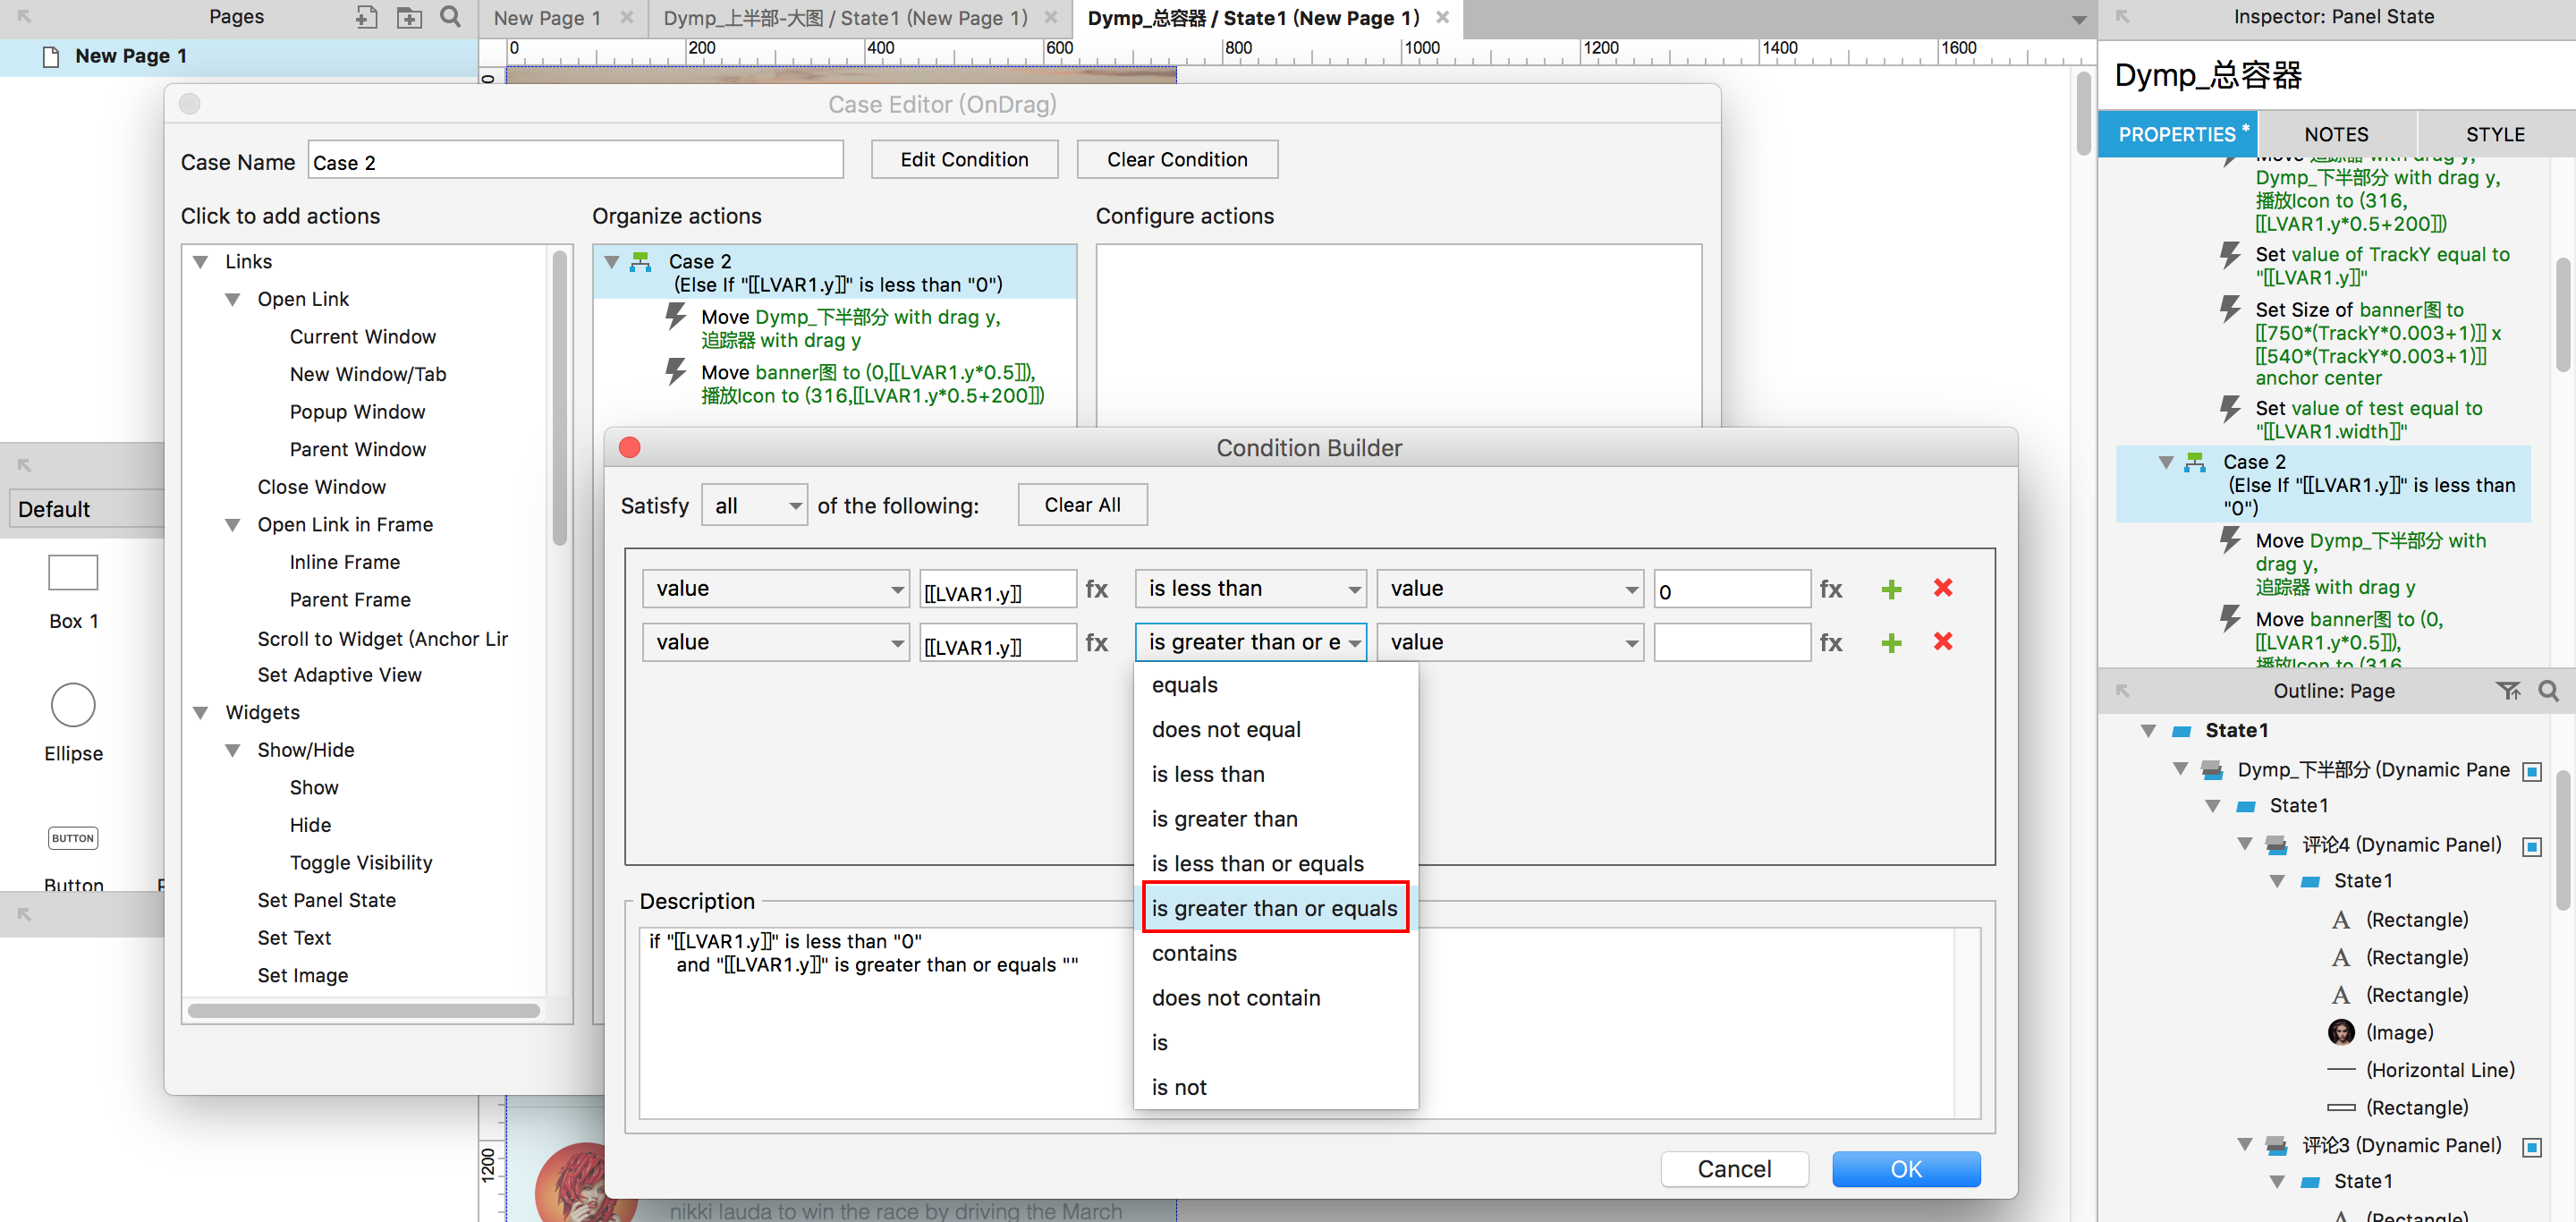Click horizontal scrollbar under actions list
Viewport: 2576px width, 1222px height.
[x=364, y=1010]
